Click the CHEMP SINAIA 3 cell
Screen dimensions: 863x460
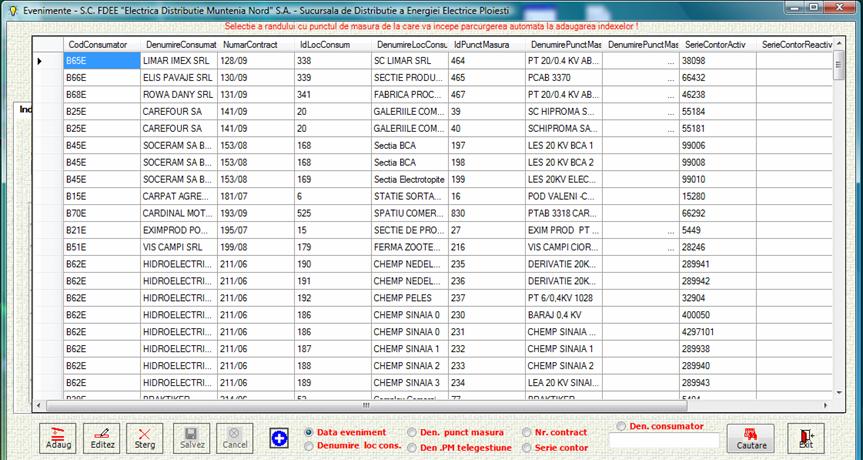(x=410, y=382)
